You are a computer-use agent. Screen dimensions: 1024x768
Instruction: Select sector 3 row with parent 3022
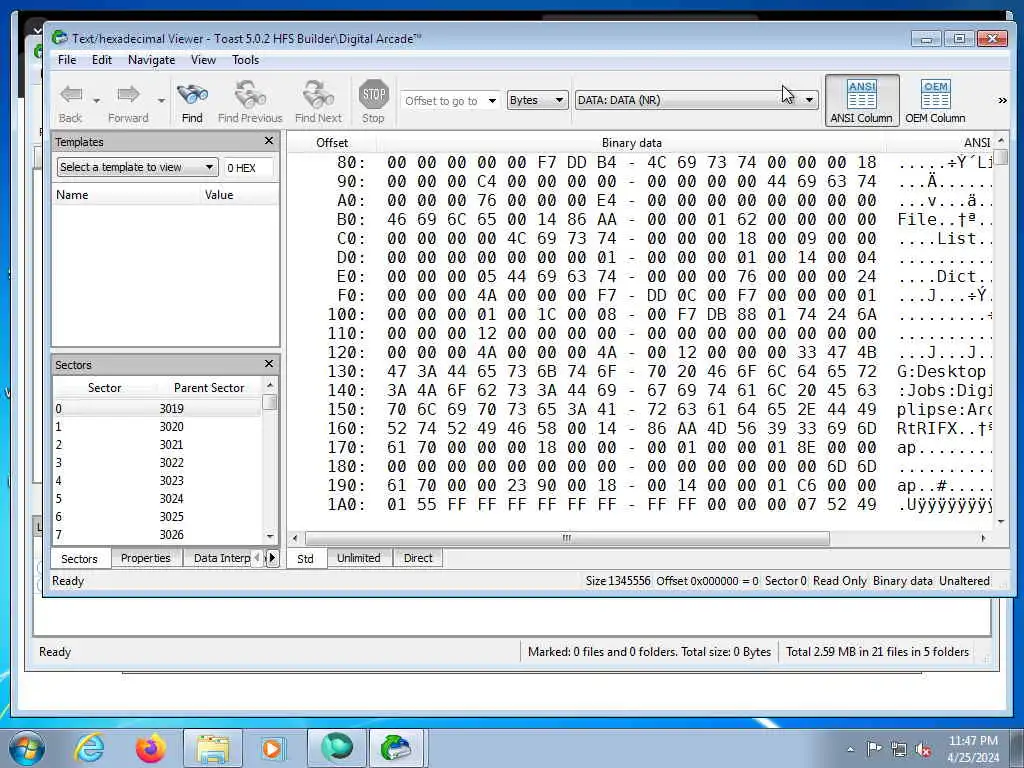coord(157,462)
